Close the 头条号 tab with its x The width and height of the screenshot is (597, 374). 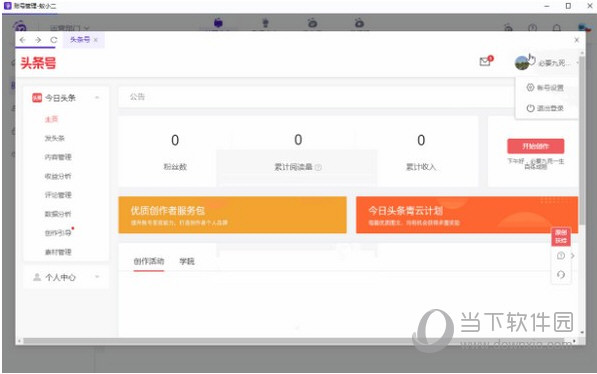(x=96, y=40)
